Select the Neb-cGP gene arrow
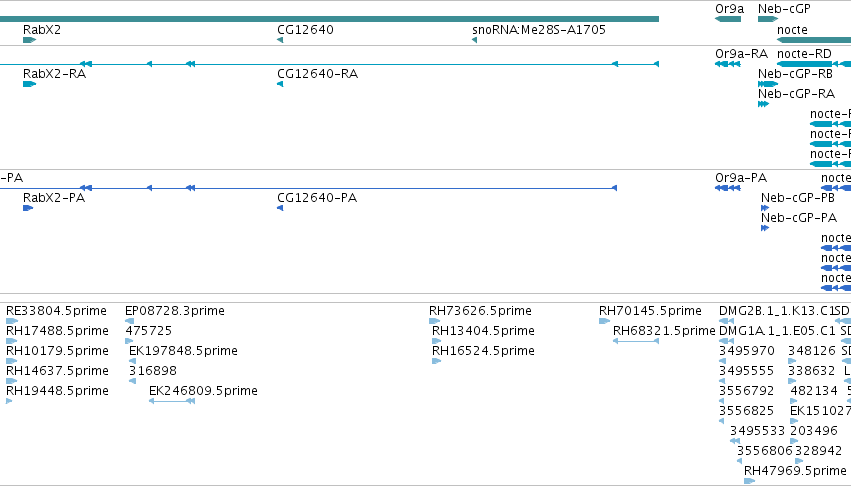 coord(768,19)
